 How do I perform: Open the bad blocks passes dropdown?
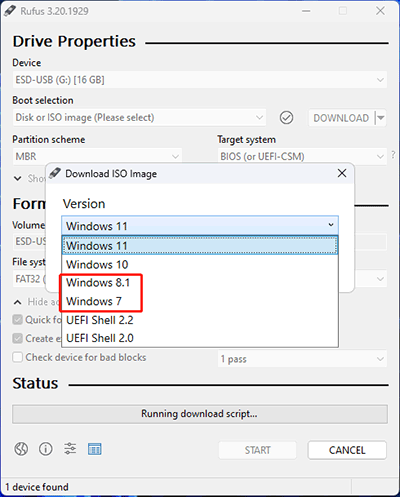pos(302,359)
